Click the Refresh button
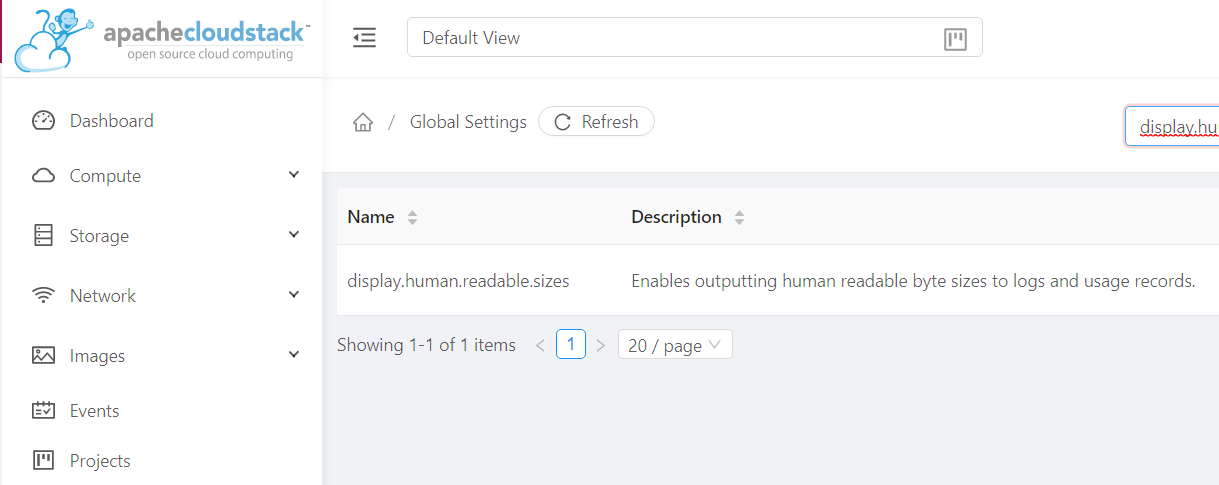 (596, 121)
